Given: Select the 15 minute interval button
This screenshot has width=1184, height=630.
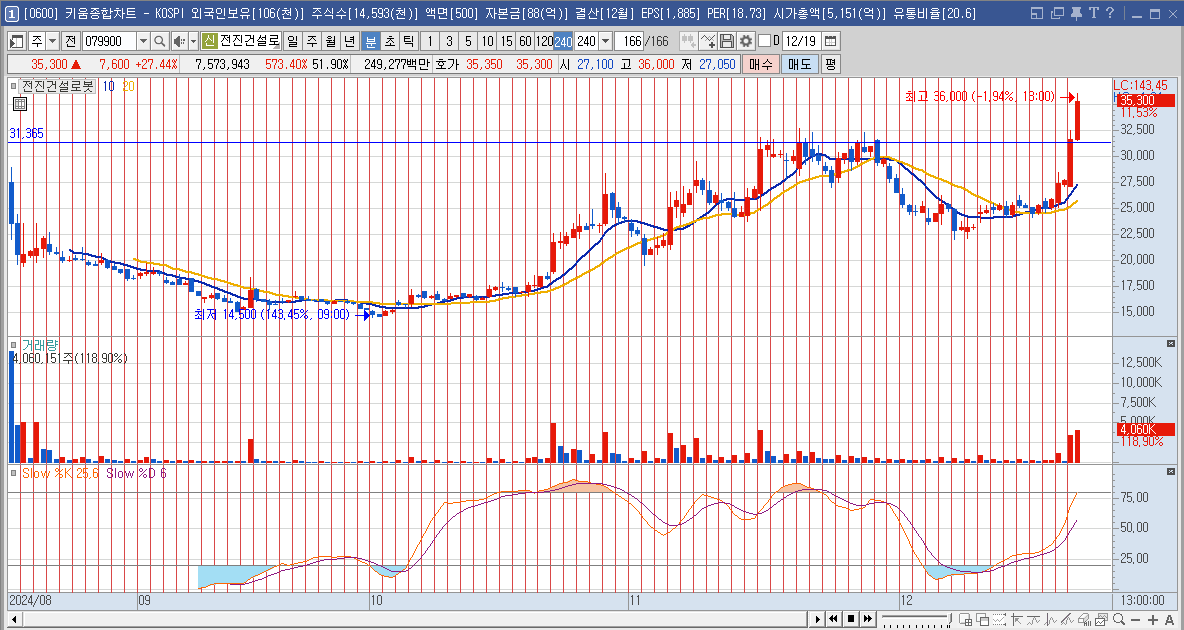Looking at the screenshot, I should click(506, 42).
